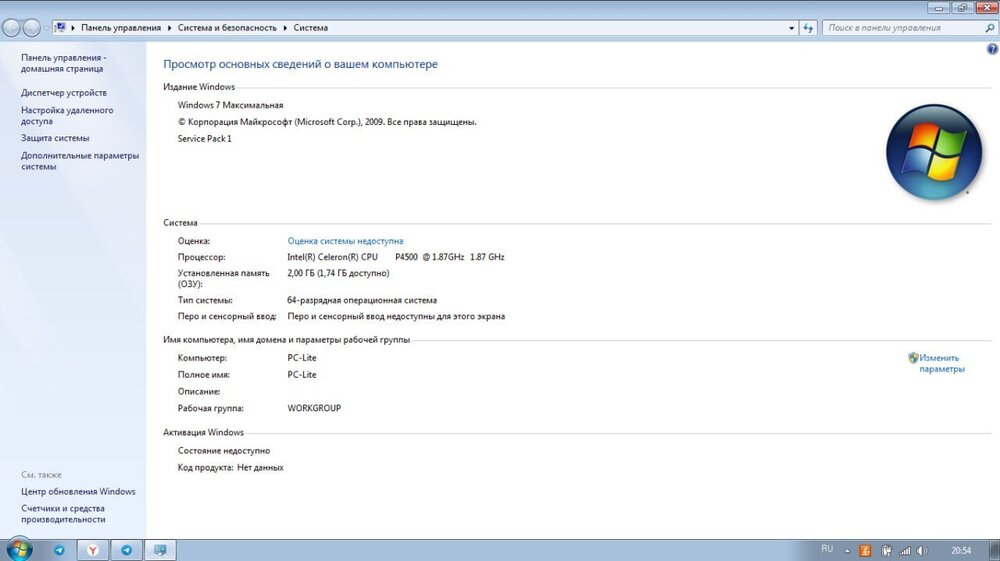Open the power tray icon

coord(886,551)
